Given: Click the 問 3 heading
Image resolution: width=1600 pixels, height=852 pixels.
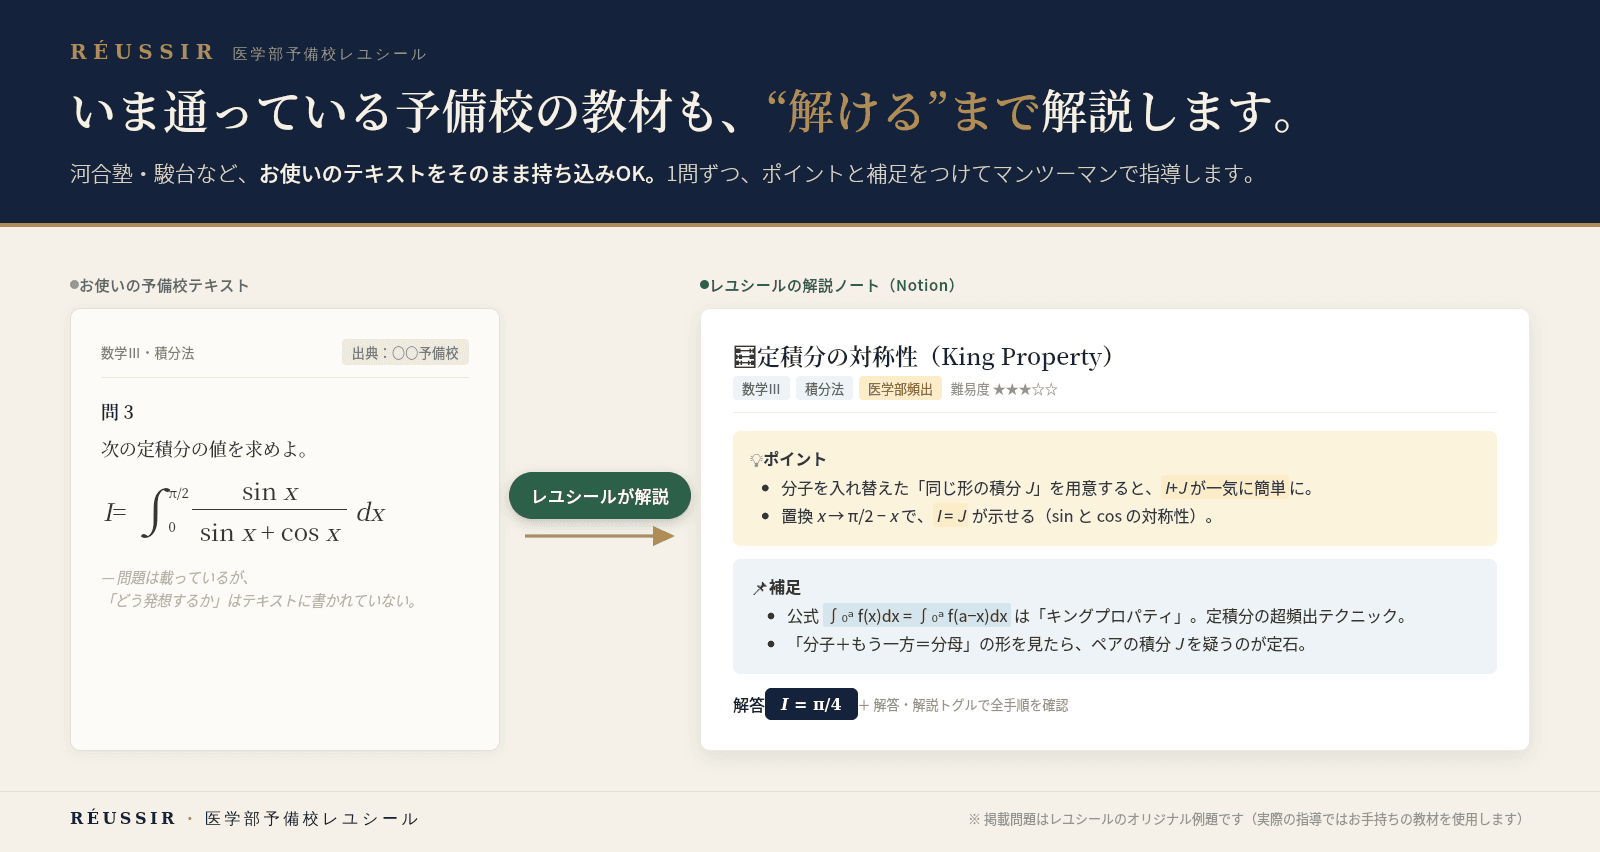Looking at the screenshot, I should click(x=117, y=412).
